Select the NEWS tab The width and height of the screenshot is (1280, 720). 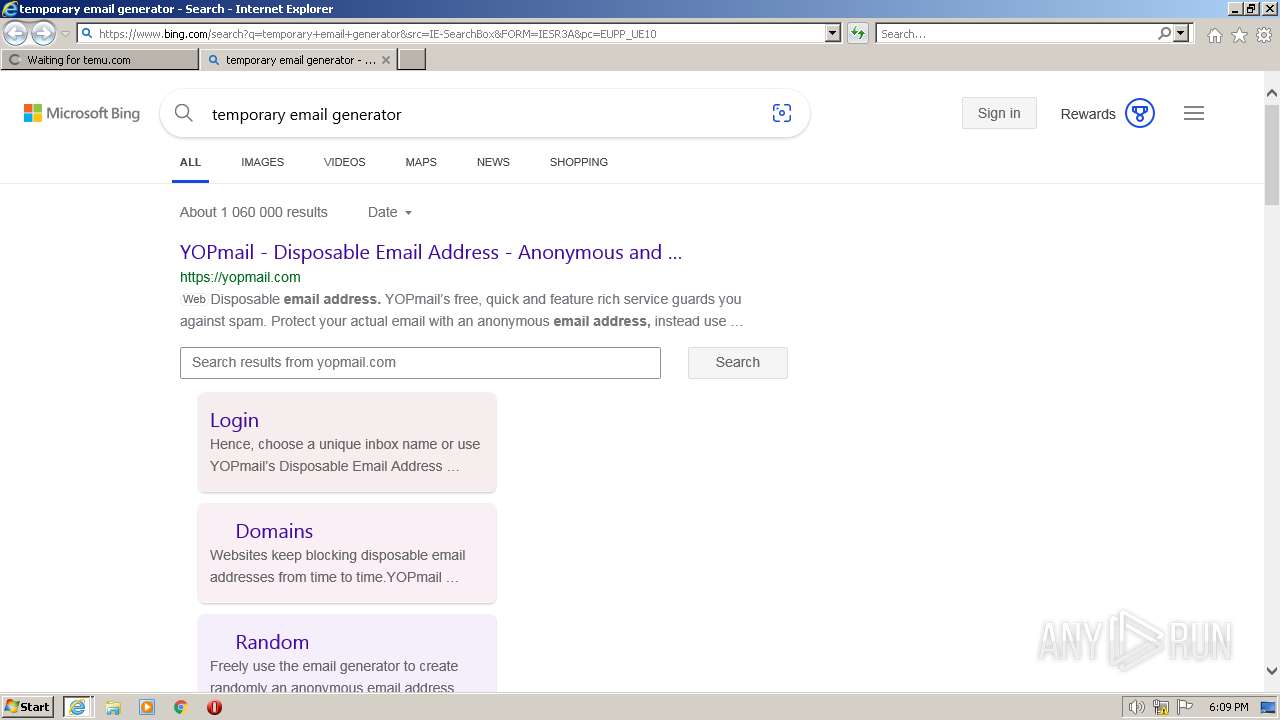pos(493,162)
